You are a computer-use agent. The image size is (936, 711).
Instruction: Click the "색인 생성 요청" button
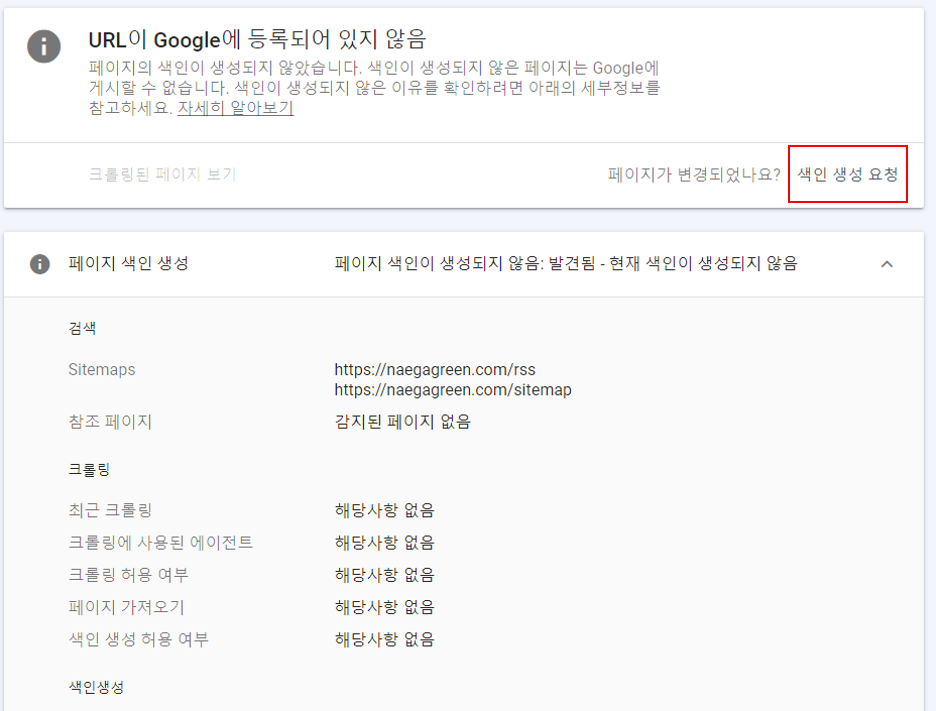(x=848, y=174)
